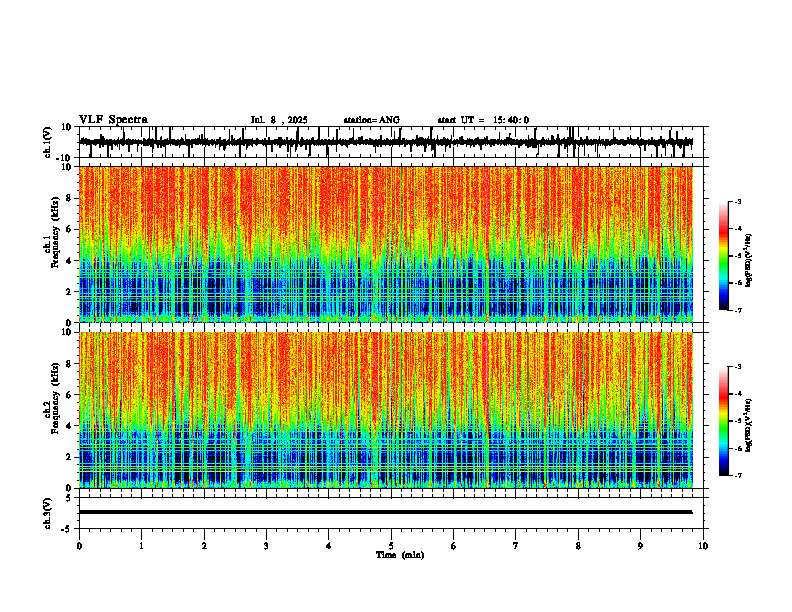Click the 'ch.1(V)' axis label
792x612 pixels.
pyautogui.click(x=48, y=142)
